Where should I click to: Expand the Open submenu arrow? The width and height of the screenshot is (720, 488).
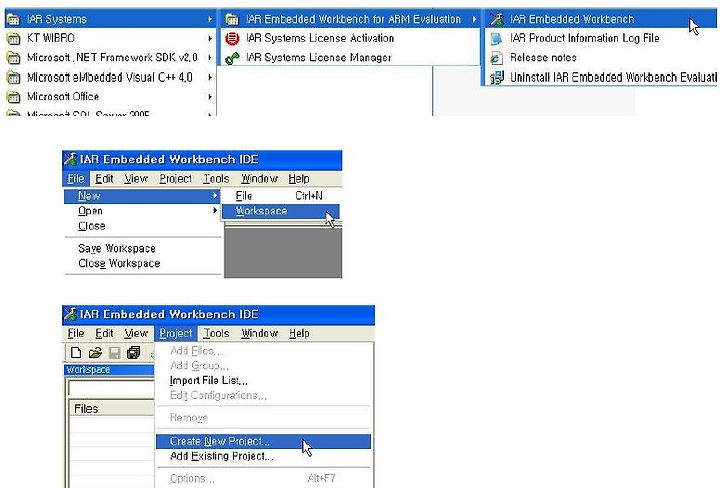point(214,211)
